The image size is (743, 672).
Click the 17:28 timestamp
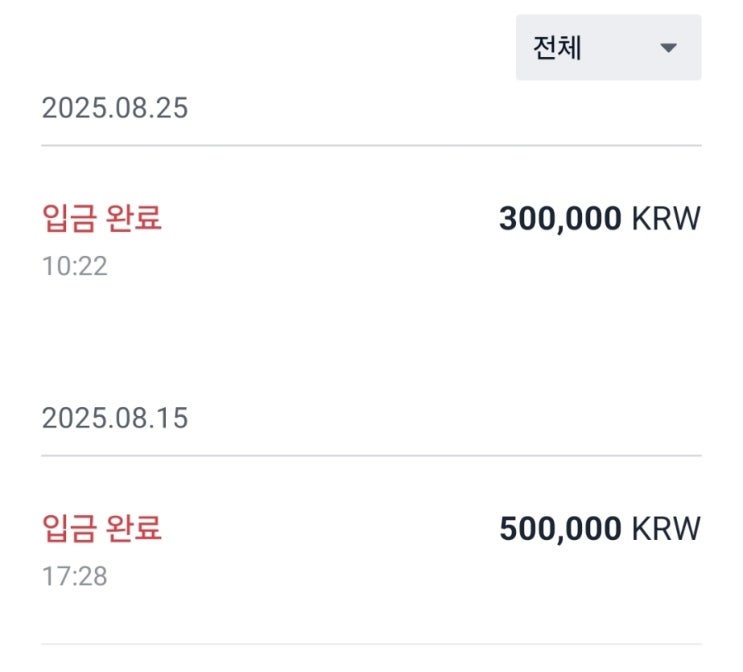(74, 576)
